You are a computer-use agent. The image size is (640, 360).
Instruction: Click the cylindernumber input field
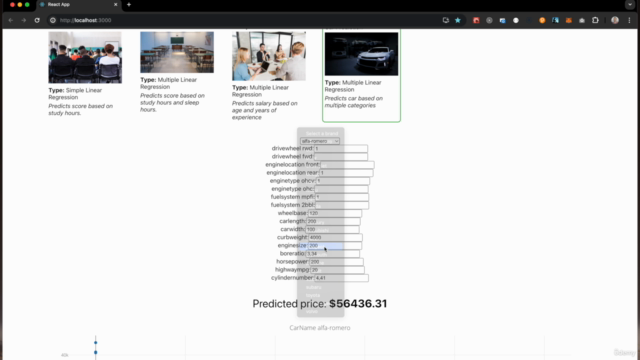pos(341,278)
